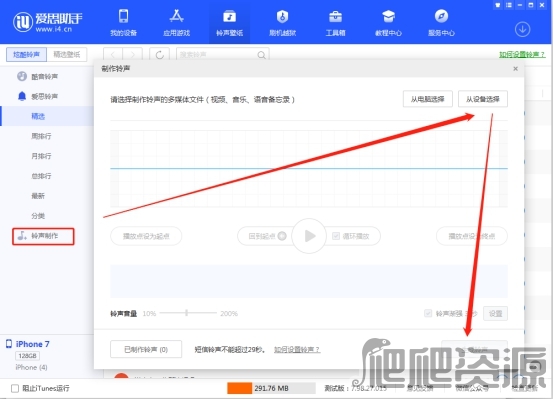Click 播放点设为起点 button
Viewport: 554px width, 399px height.
146,236
